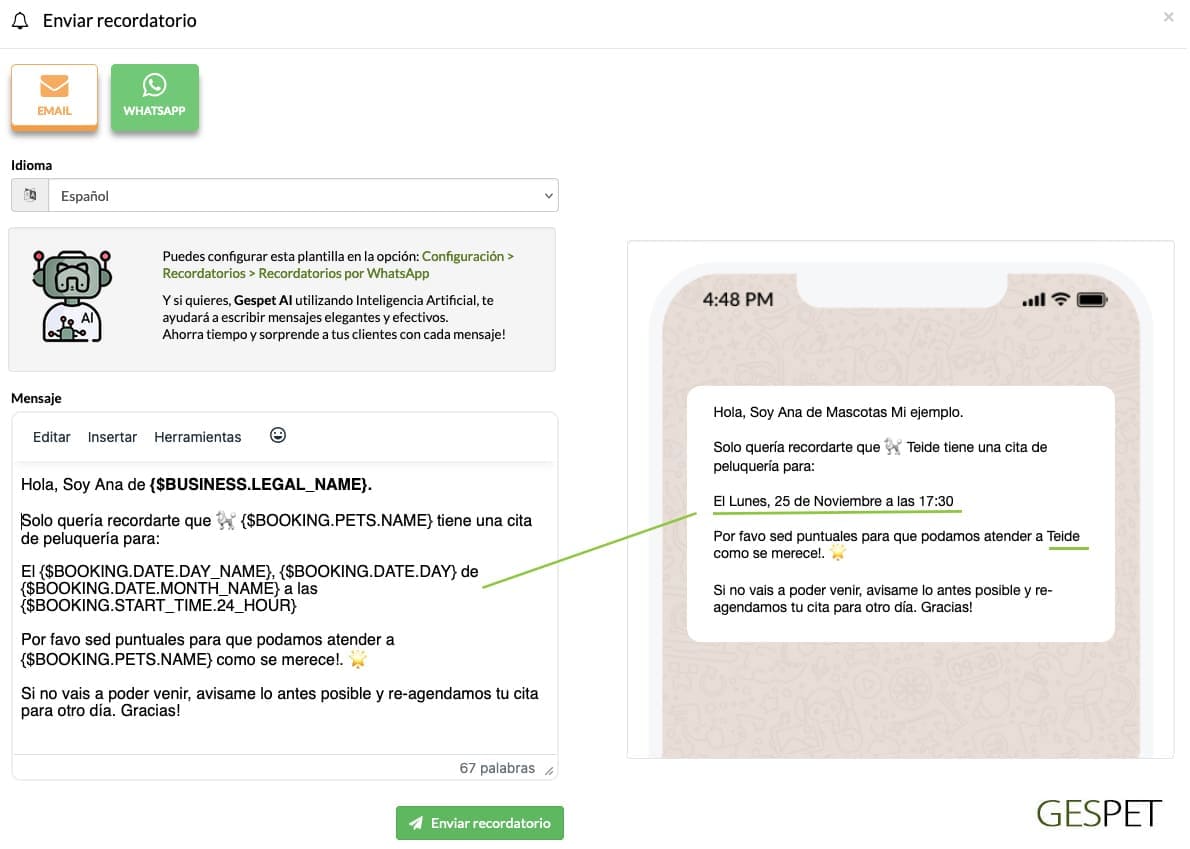Click the {$BOOKING.START_TIME.24_HOUR} placeholder

159,605
